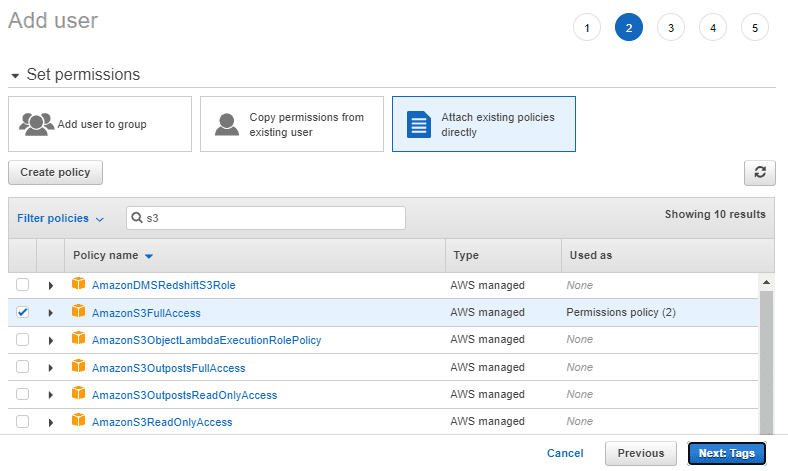The height and width of the screenshot is (471, 788).
Task: Expand the AmazonS3OutpostsFullAccess row details
Action: [x=51, y=367]
